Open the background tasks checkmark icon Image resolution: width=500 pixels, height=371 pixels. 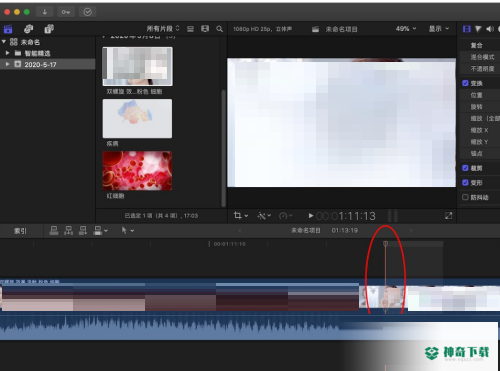click(87, 12)
